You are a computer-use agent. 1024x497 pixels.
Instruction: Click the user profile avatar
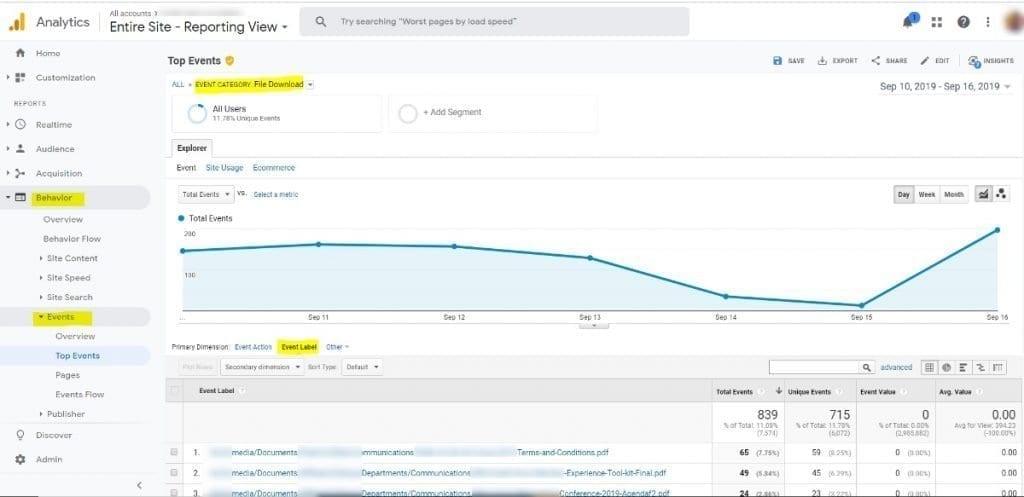[x=1015, y=22]
